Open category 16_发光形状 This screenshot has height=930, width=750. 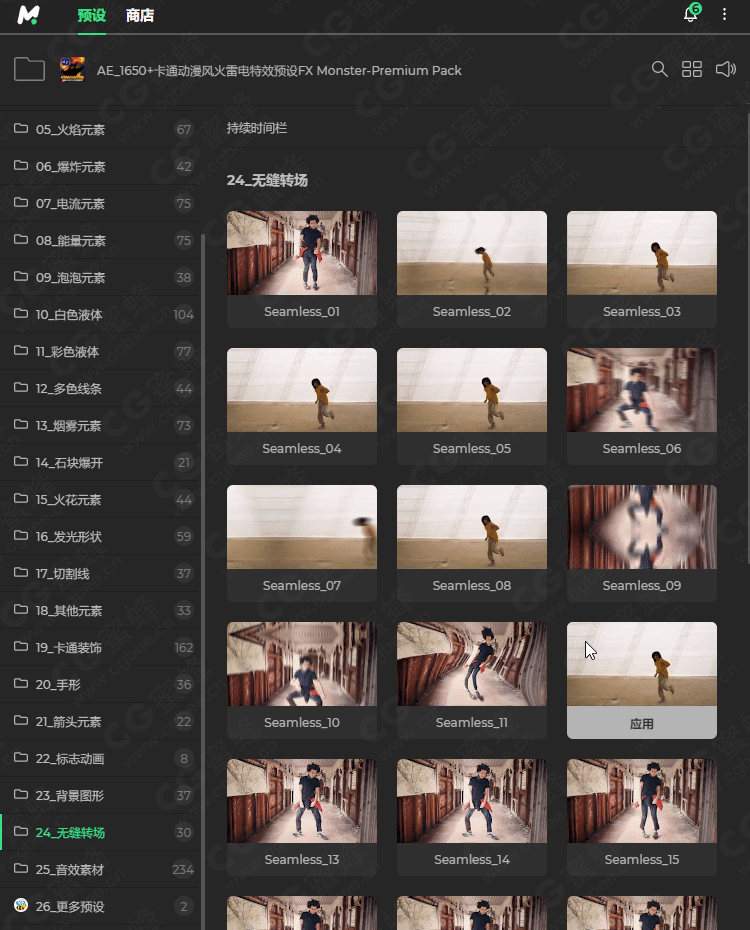(x=100, y=536)
